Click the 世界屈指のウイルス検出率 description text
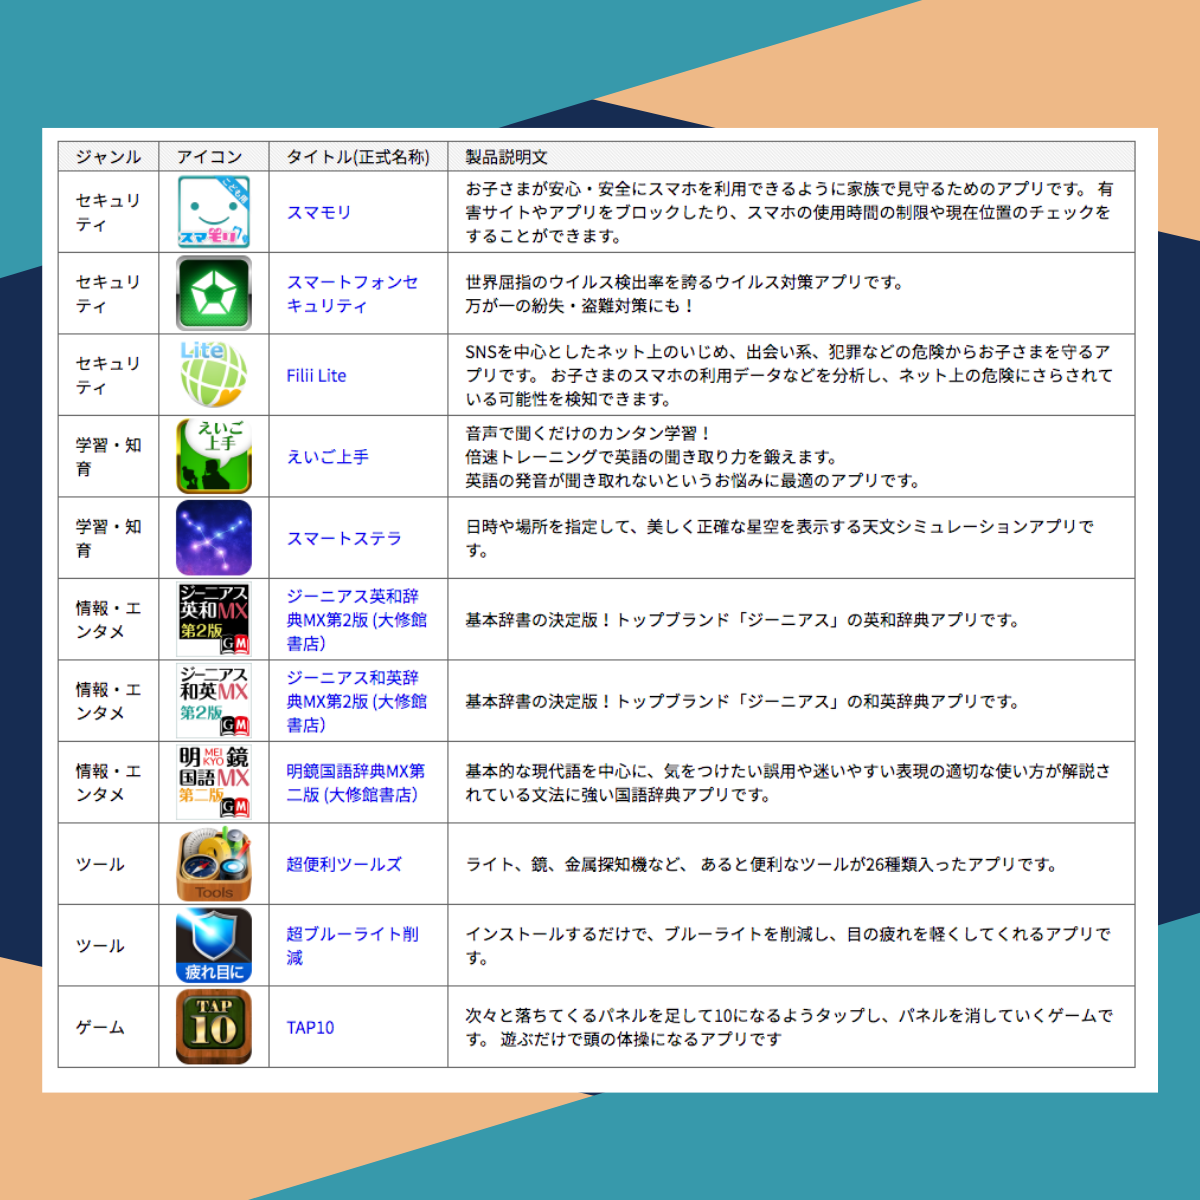This screenshot has height=1200, width=1200. tap(684, 294)
